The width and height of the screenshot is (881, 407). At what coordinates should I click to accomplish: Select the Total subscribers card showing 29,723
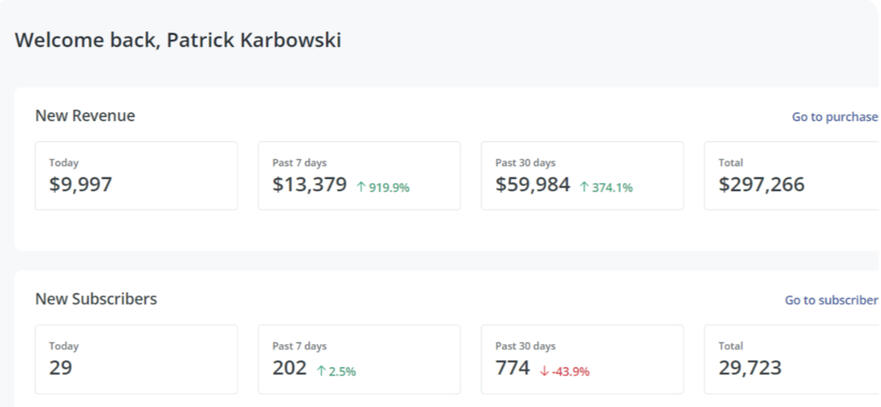(x=790, y=359)
